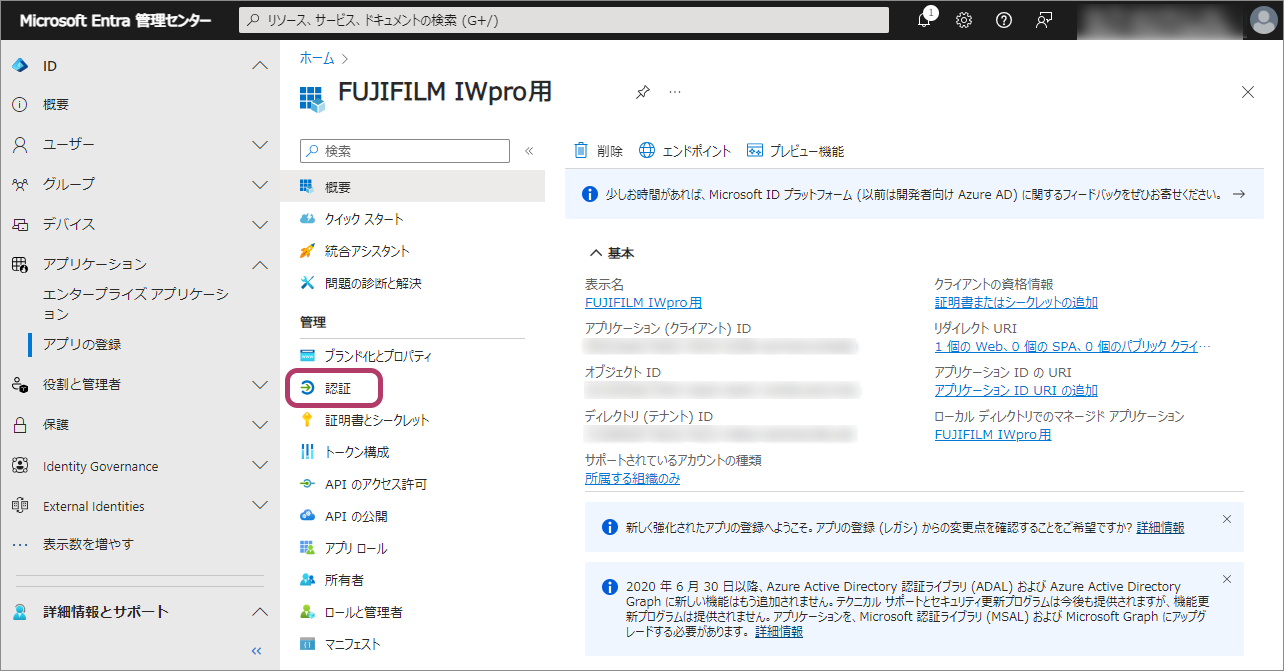Image resolution: width=1284 pixels, height=671 pixels.
Task: Click 証明書またはシークレットの追加 link
Action: 1016,303
